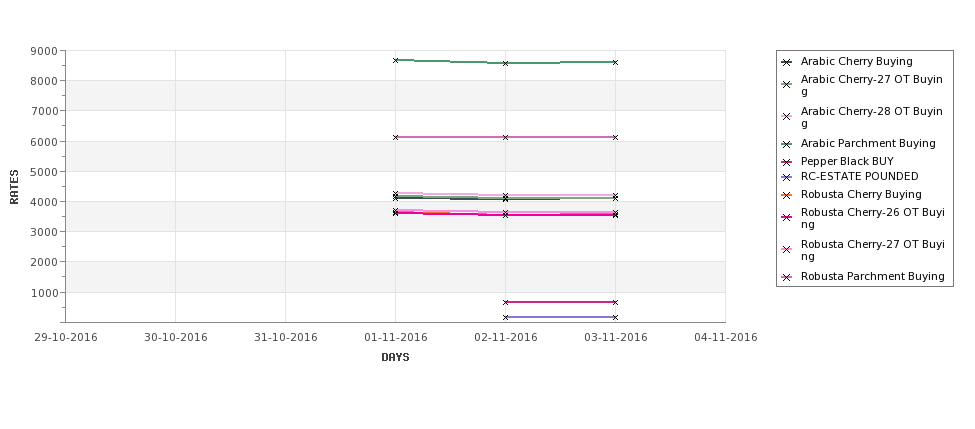Select the Robusta Cherry-26 OT Buying legend label
975x429 pixels.
click(872, 218)
